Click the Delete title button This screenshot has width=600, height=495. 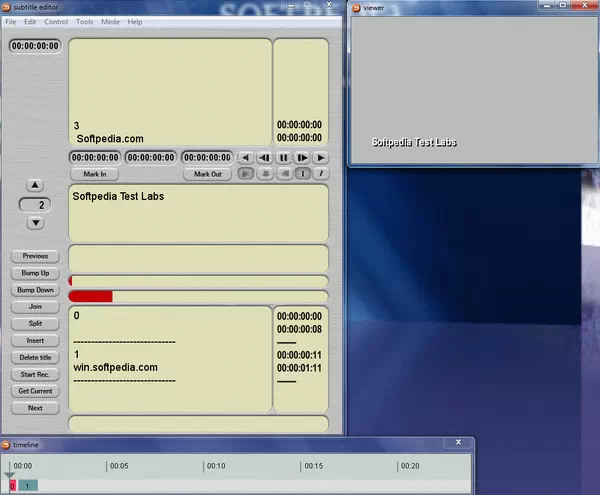click(35, 358)
